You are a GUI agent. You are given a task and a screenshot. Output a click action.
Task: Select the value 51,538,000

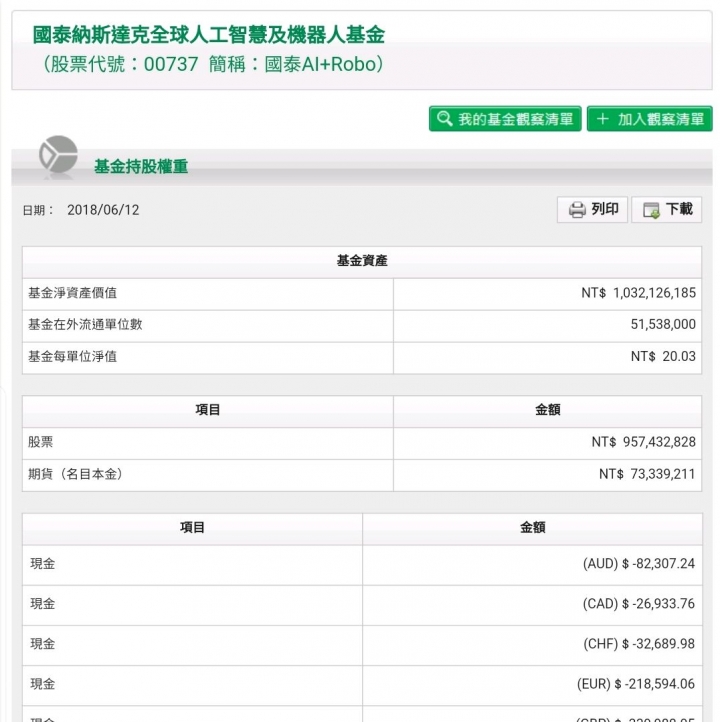[663, 325]
